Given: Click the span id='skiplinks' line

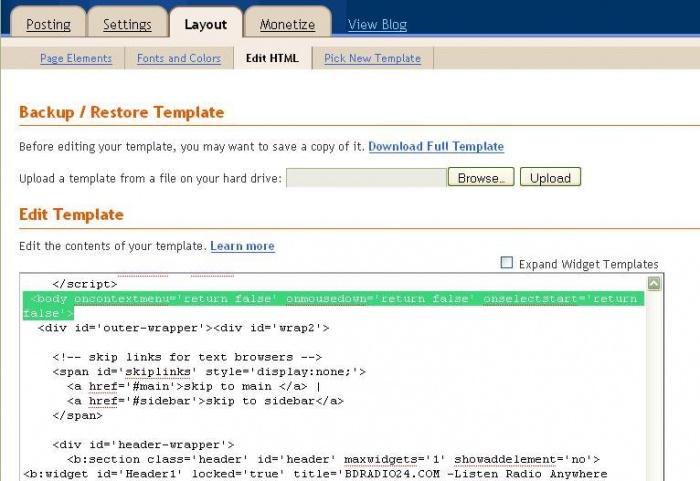Looking at the screenshot, I should click(209, 372).
